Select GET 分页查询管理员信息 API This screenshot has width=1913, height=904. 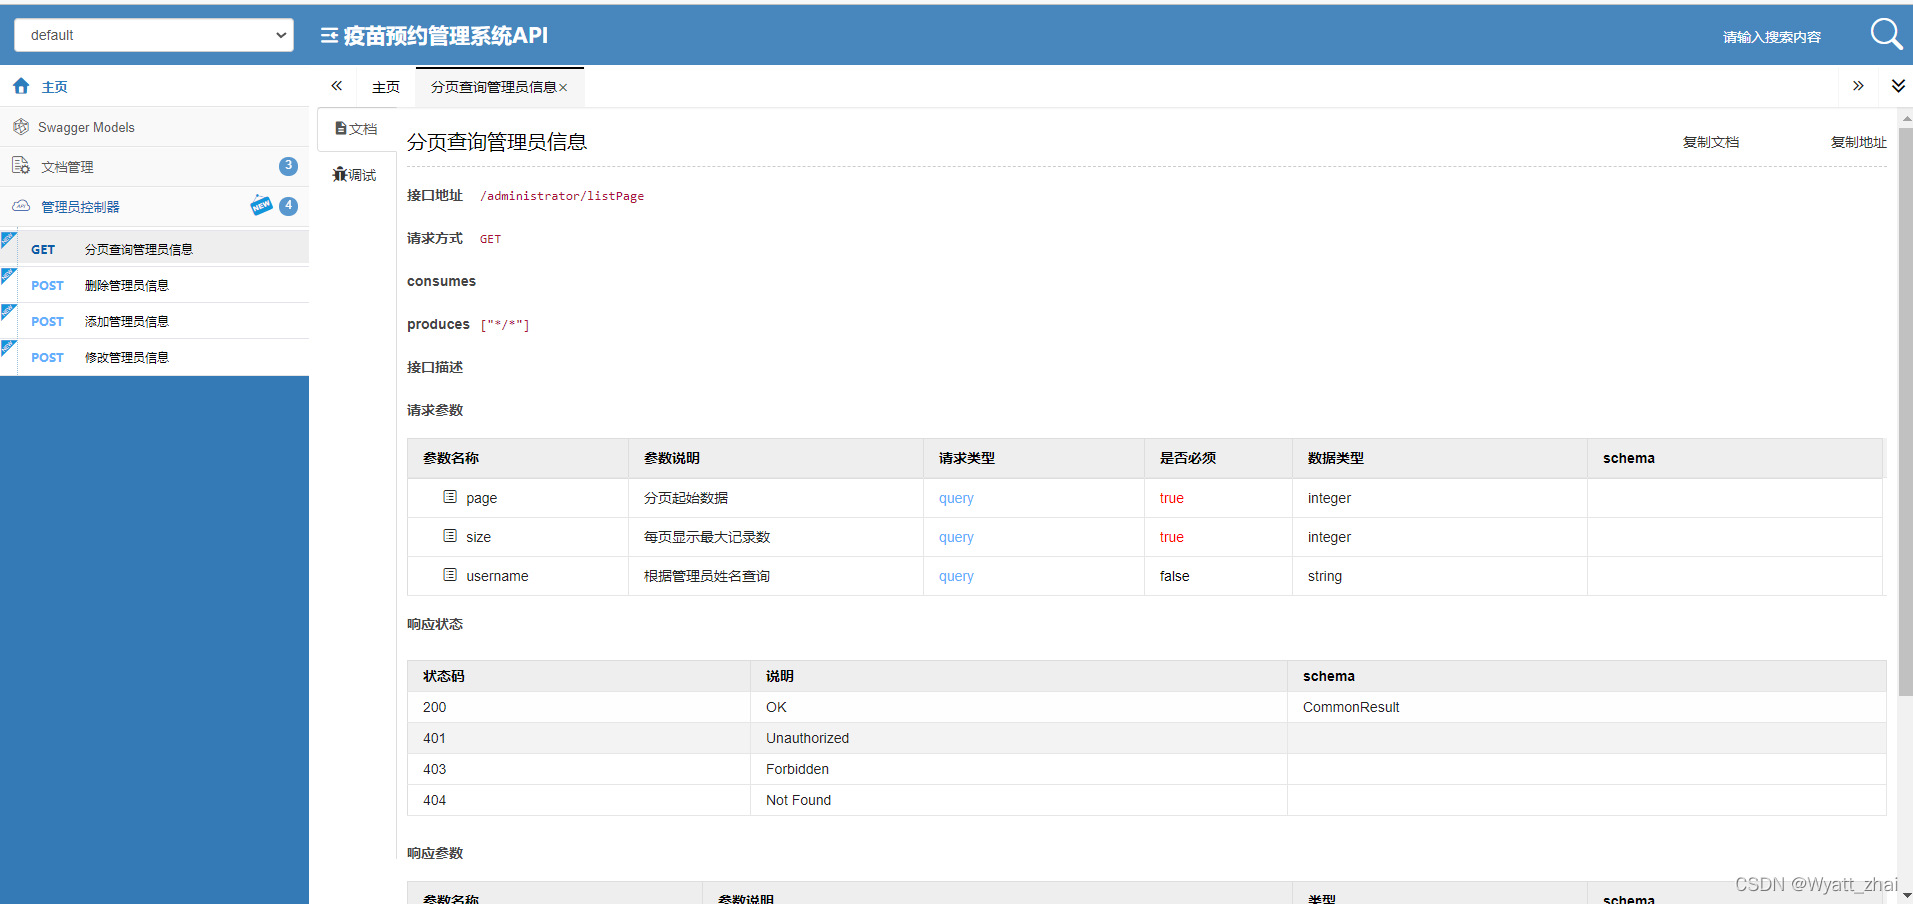(154, 249)
